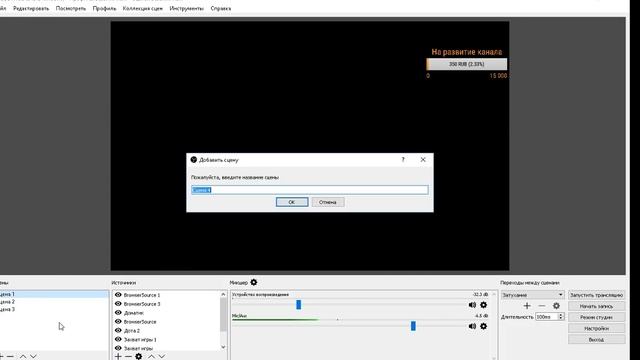Toggle visibility of BrowserSource 3
The height and width of the screenshot is (360, 640).
click(x=118, y=304)
